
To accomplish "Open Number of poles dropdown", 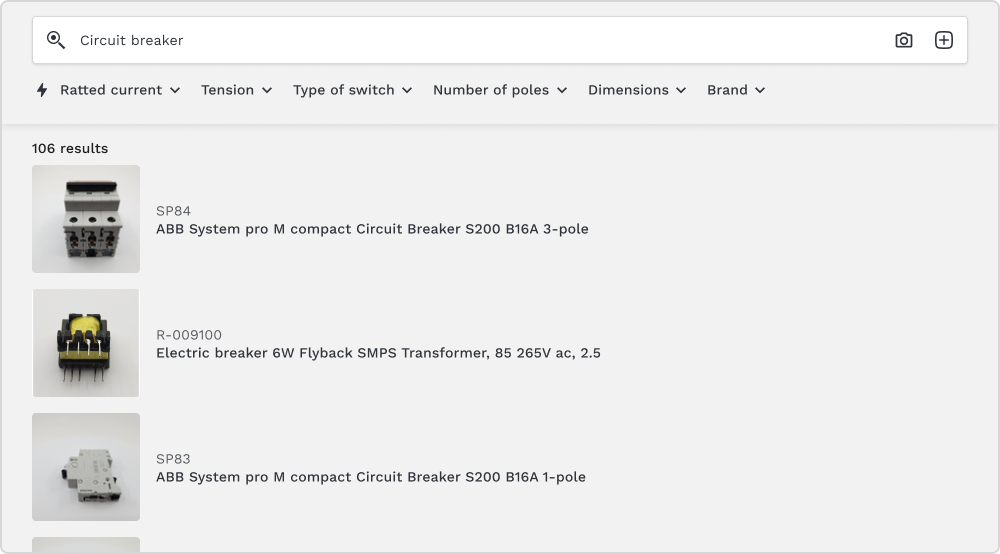I will tap(500, 90).
